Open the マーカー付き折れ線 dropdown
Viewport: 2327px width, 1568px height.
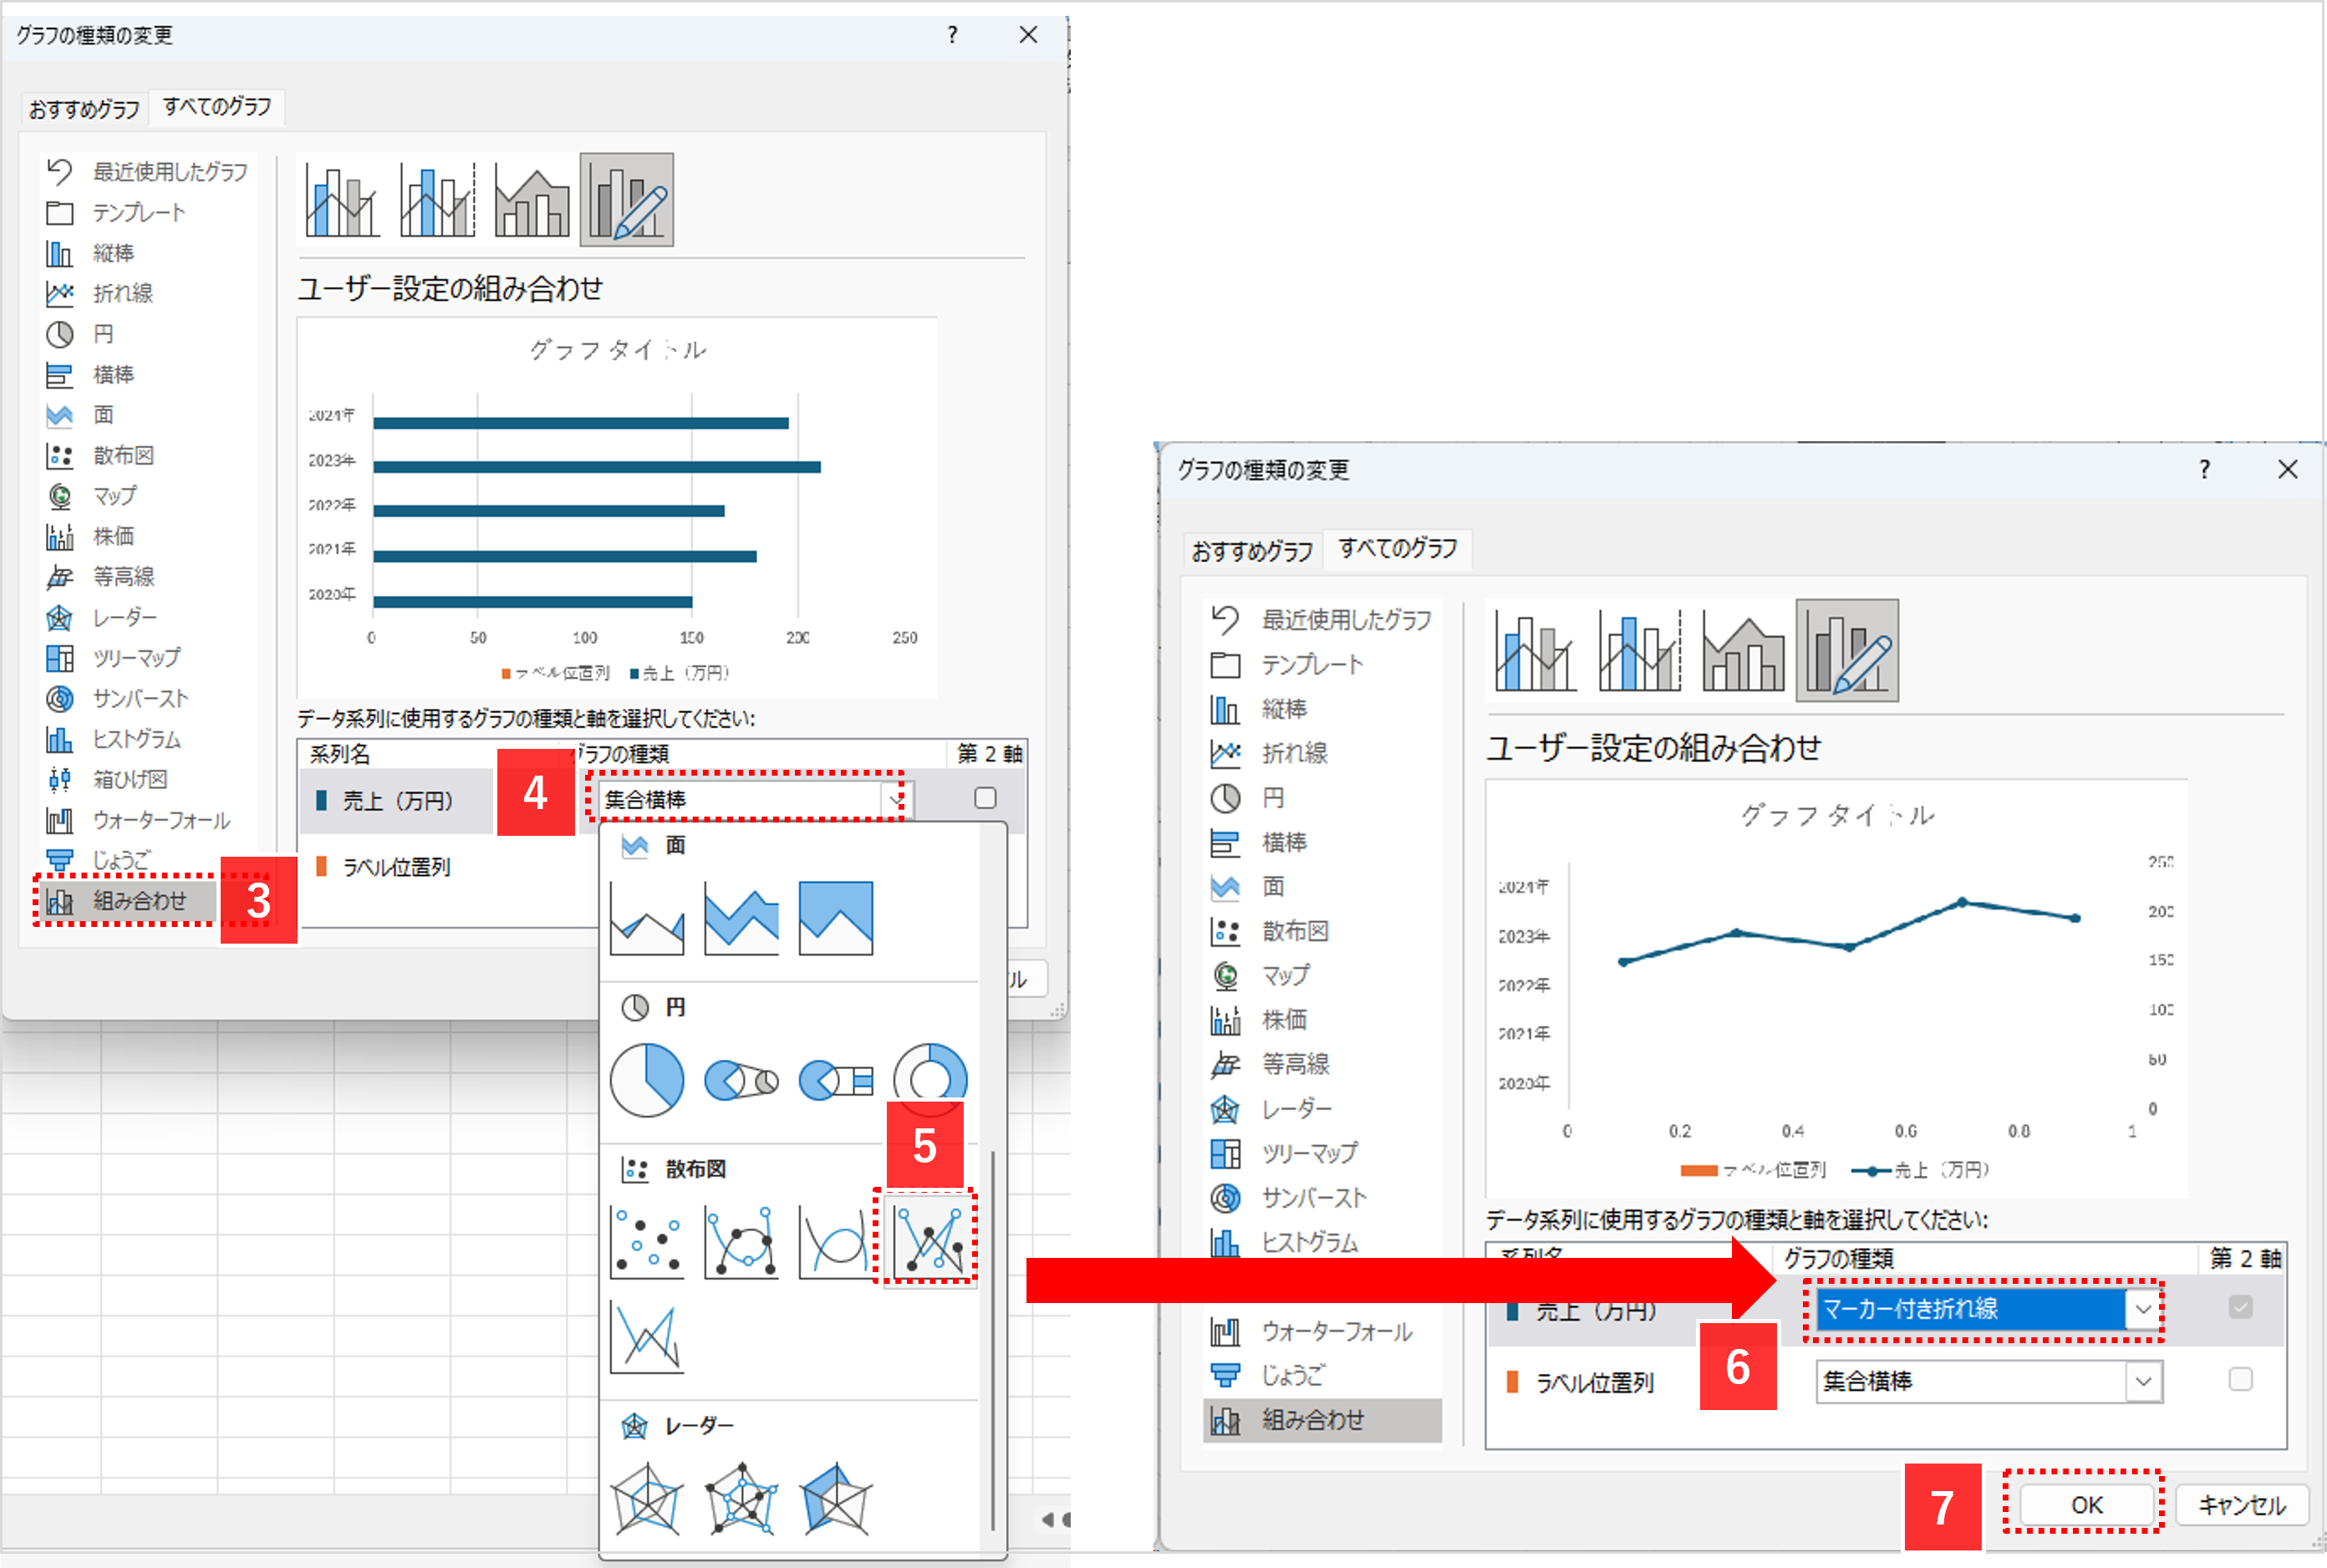click(2143, 1309)
